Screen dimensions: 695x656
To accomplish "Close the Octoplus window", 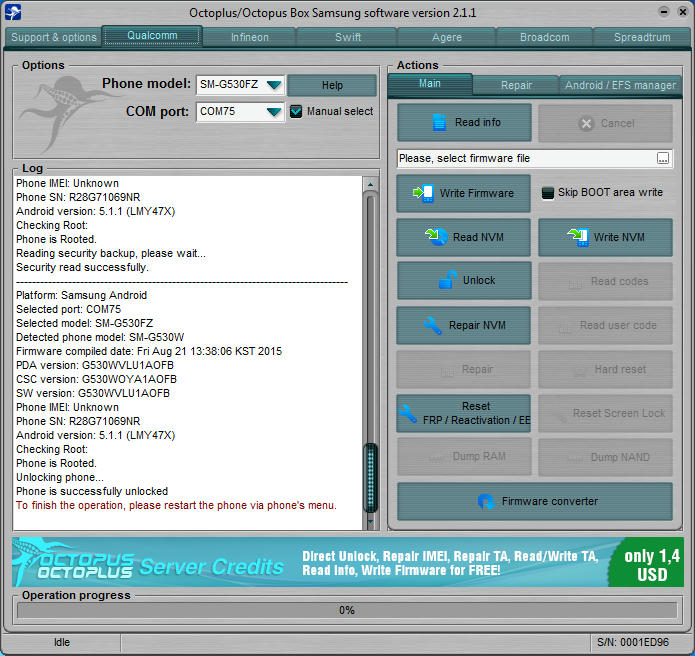I will pyautogui.click(x=683, y=12).
